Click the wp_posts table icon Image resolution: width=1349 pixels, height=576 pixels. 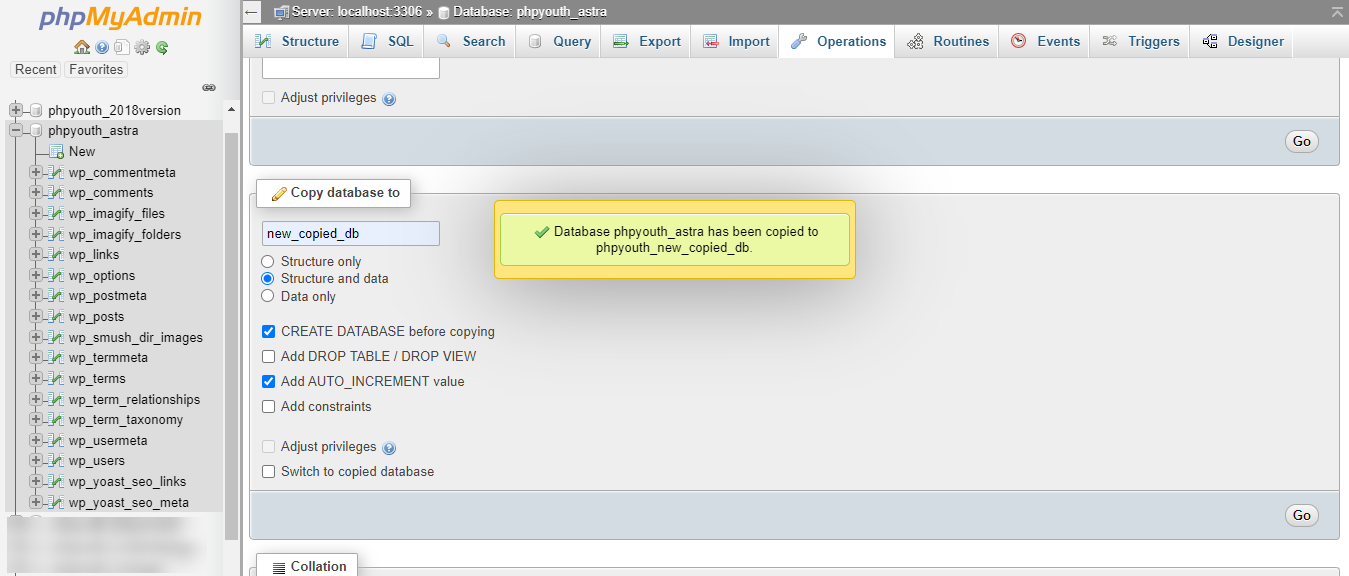pos(56,316)
